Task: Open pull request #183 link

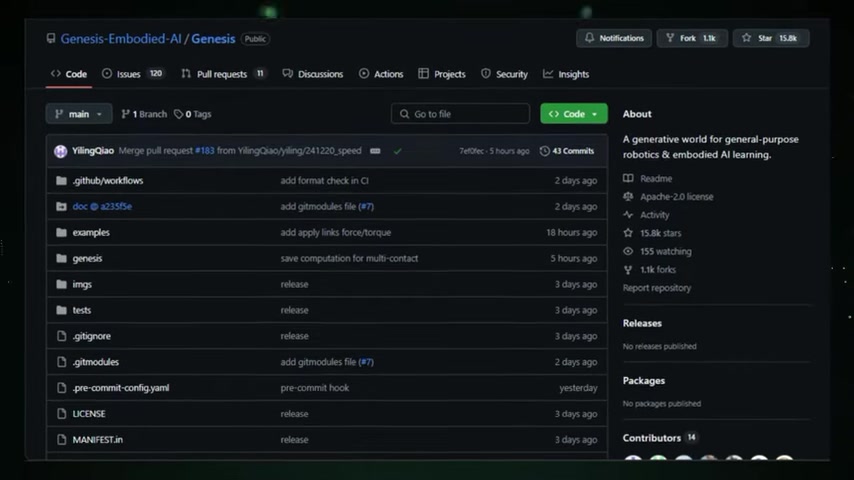Action: coord(205,151)
